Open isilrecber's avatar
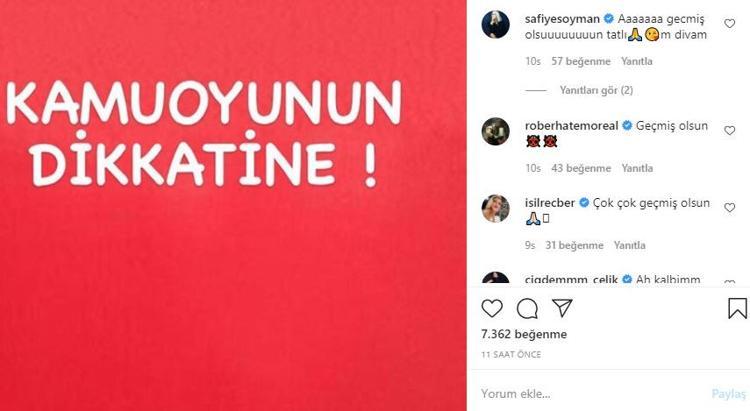The height and width of the screenshot is (411, 750). click(x=496, y=208)
